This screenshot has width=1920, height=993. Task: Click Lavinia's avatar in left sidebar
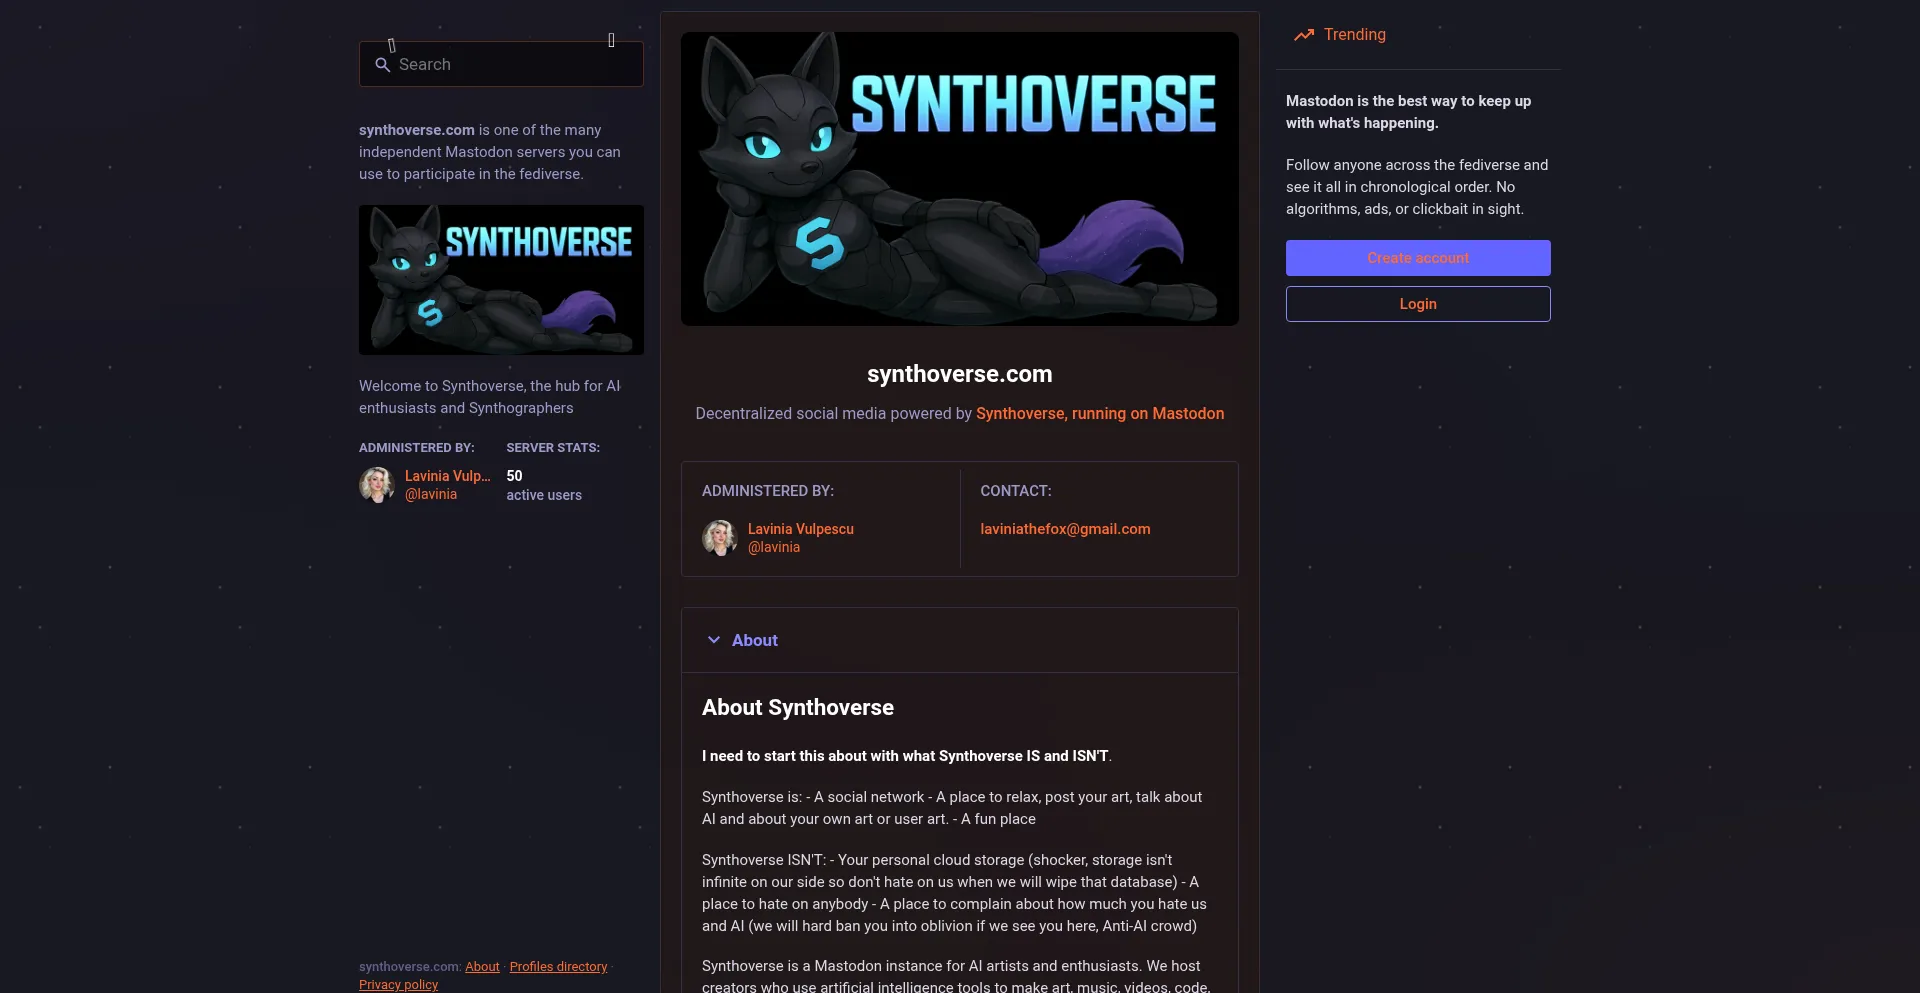click(x=377, y=485)
